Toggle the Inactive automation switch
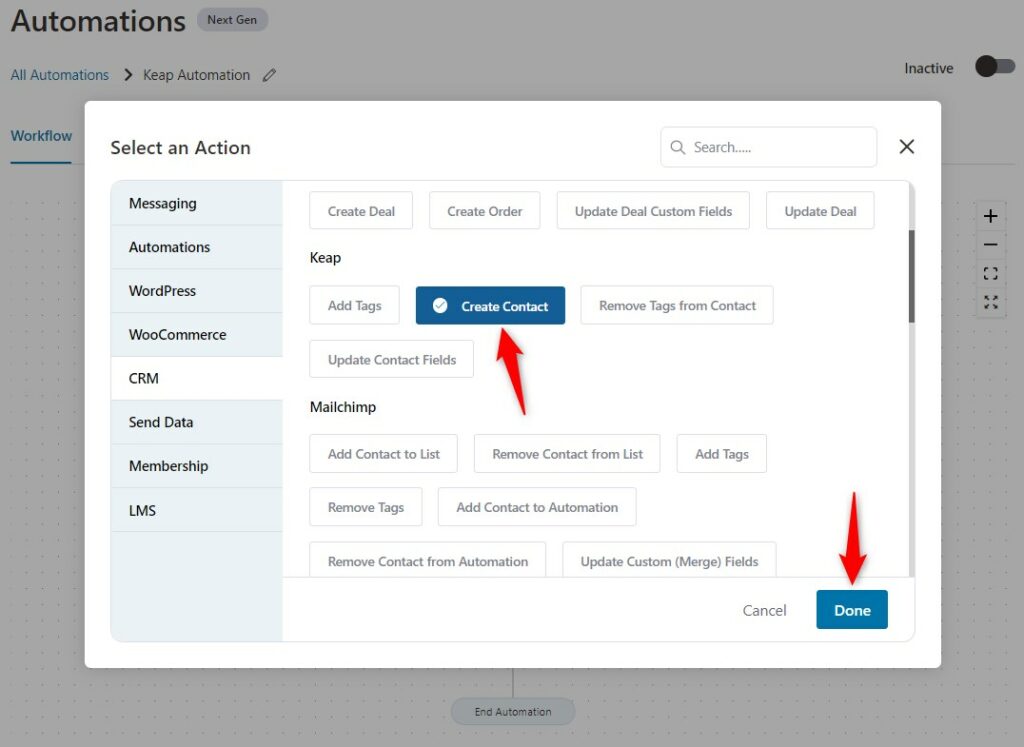Viewport: 1024px width, 747px height. pos(995,67)
